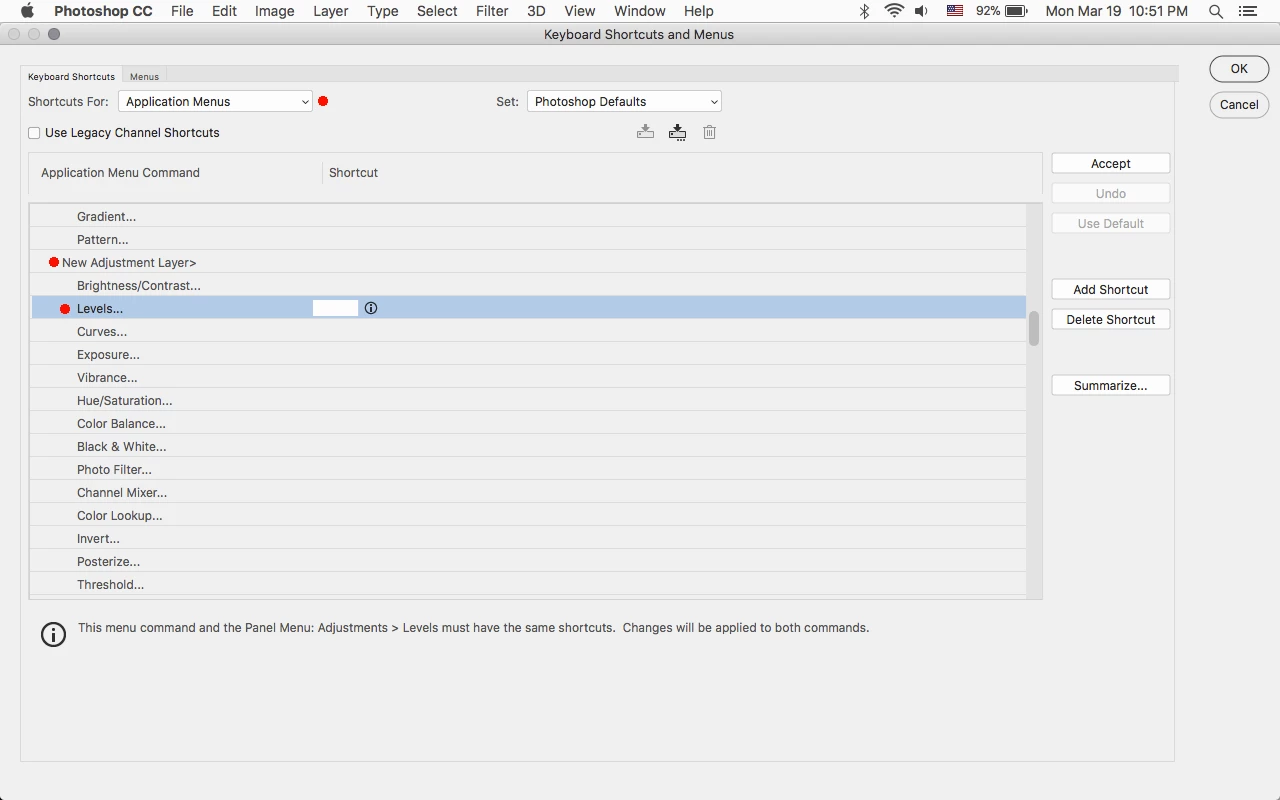Select the Threshold... command row
This screenshot has height=800, width=1280.
click(x=528, y=584)
